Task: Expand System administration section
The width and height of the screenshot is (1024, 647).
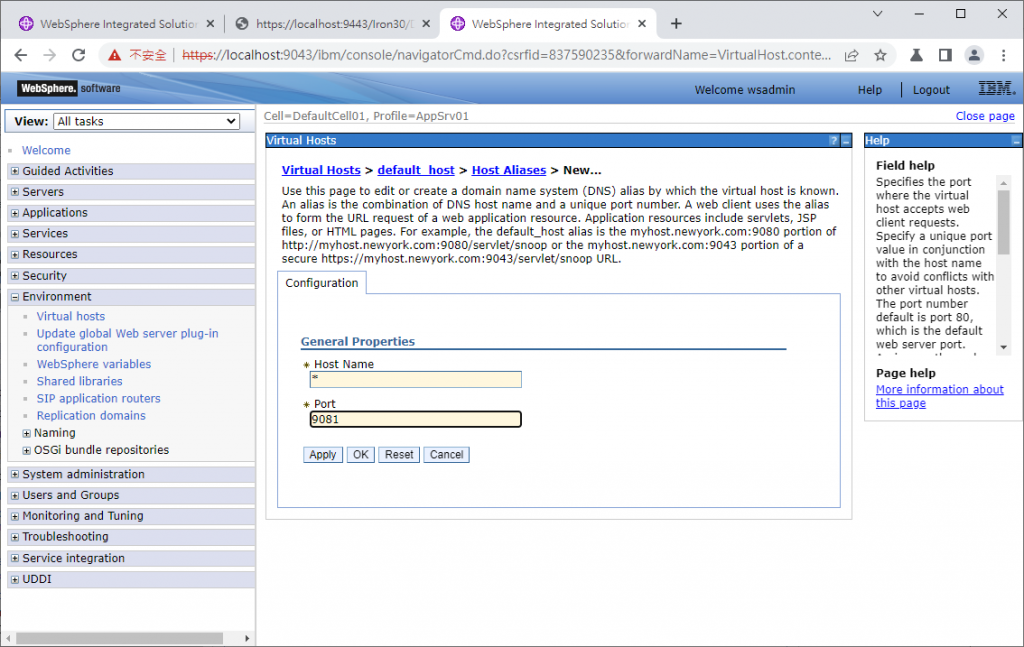Action: (15, 474)
